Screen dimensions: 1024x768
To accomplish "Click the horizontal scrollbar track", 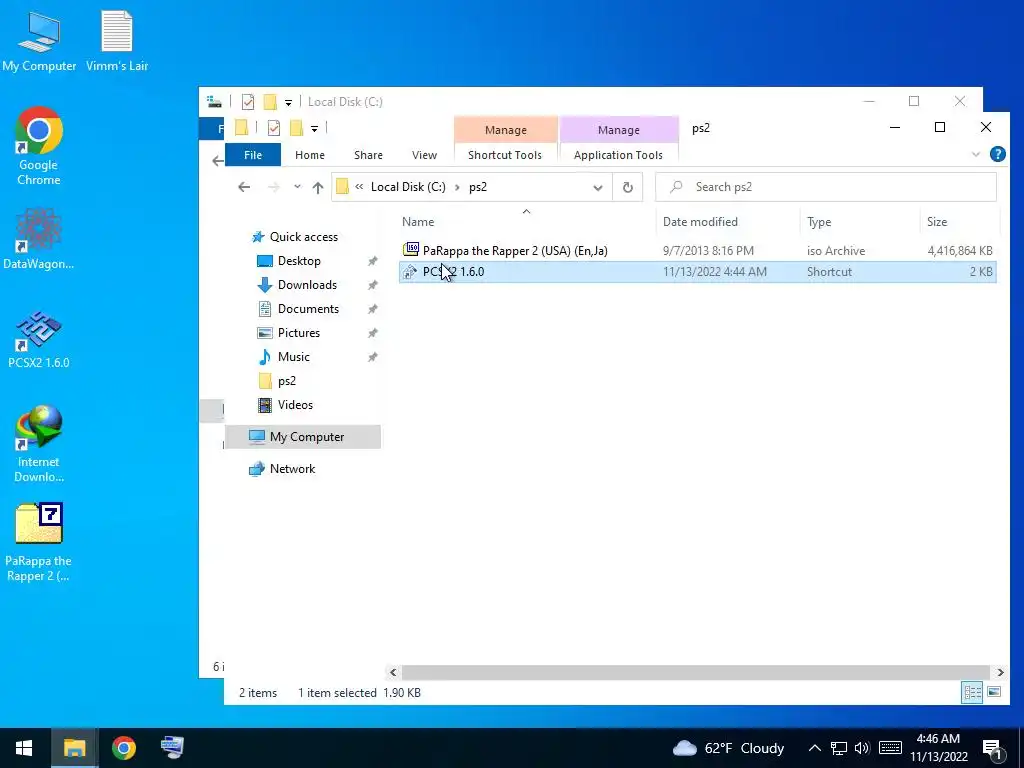I will click(x=696, y=672).
